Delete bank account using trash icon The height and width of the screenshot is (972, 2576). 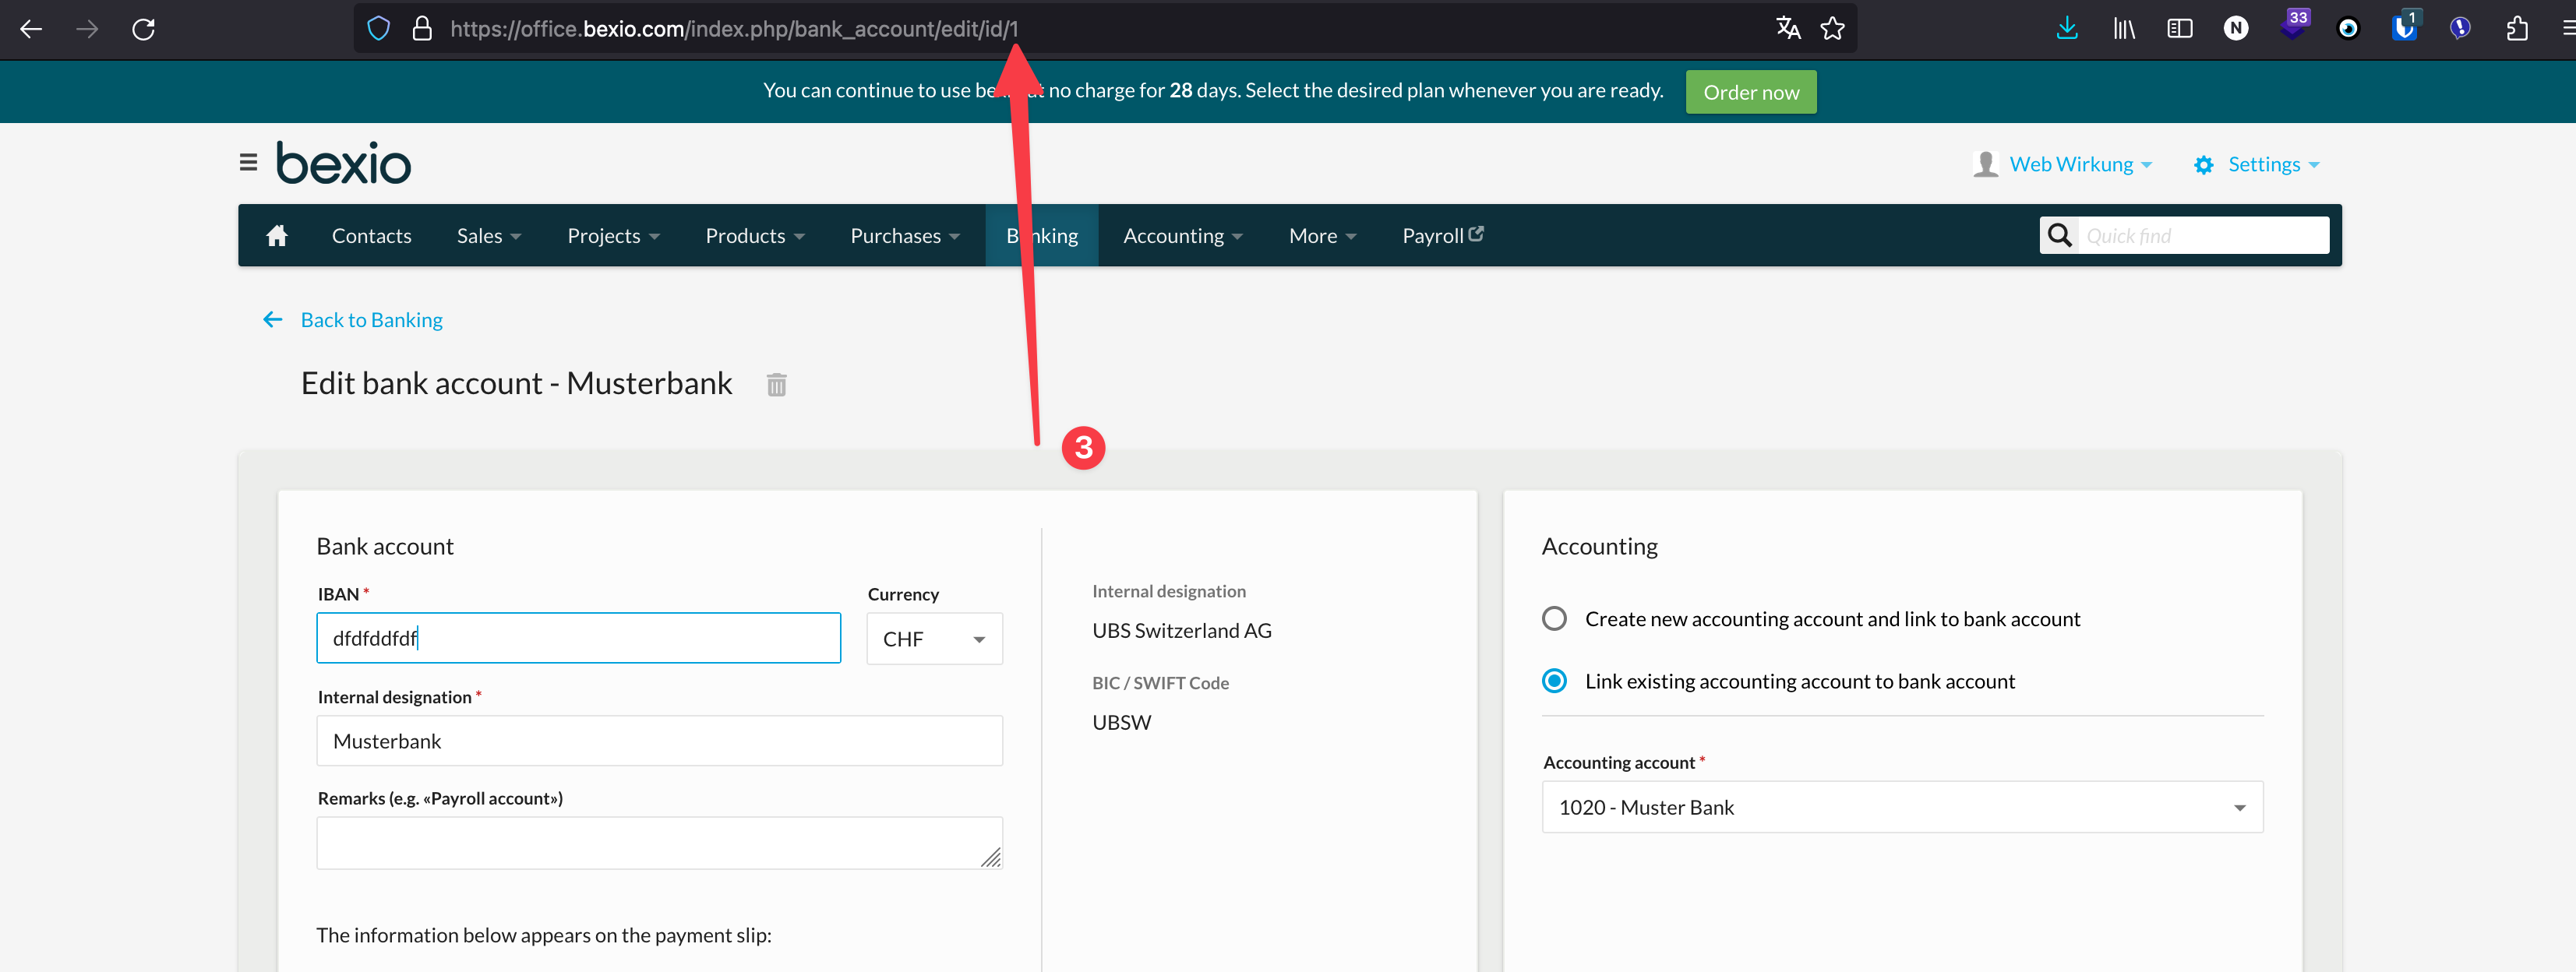pos(777,383)
